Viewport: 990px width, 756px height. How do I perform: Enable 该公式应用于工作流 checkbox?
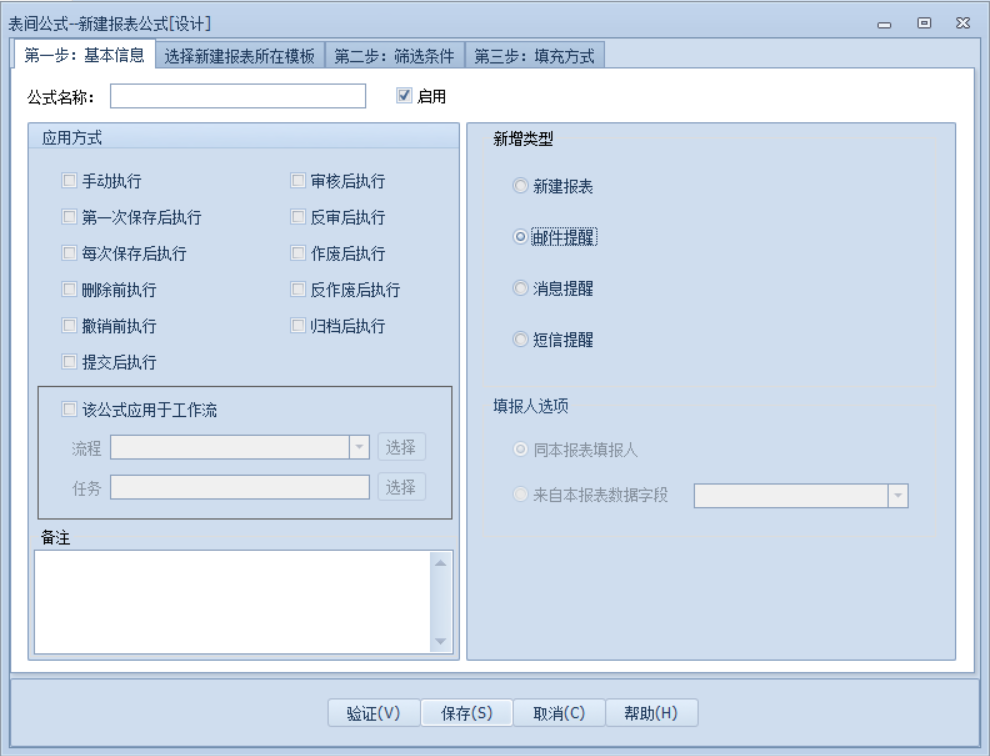[x=69, y=408]
